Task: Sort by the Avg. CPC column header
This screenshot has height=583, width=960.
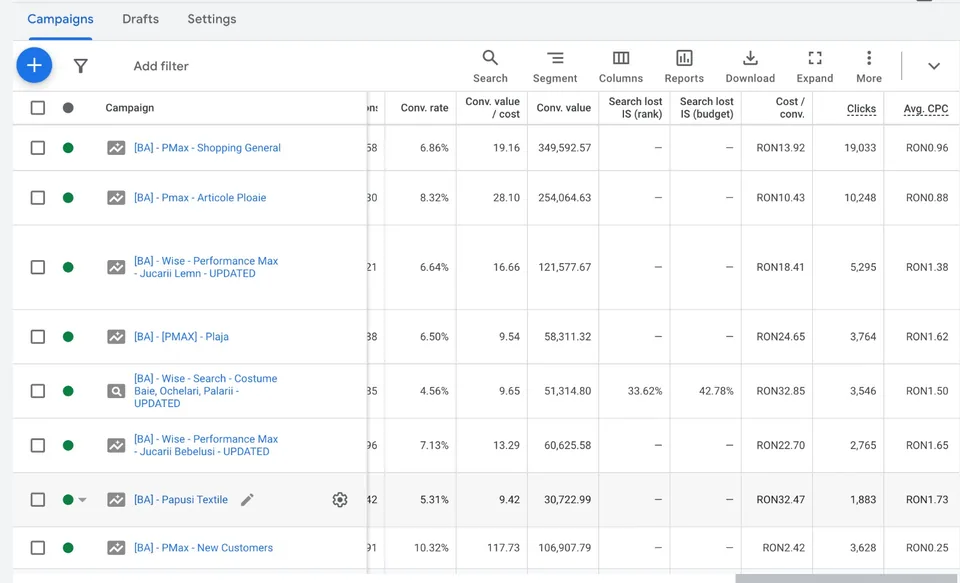Action: click(x=926, y=108)
